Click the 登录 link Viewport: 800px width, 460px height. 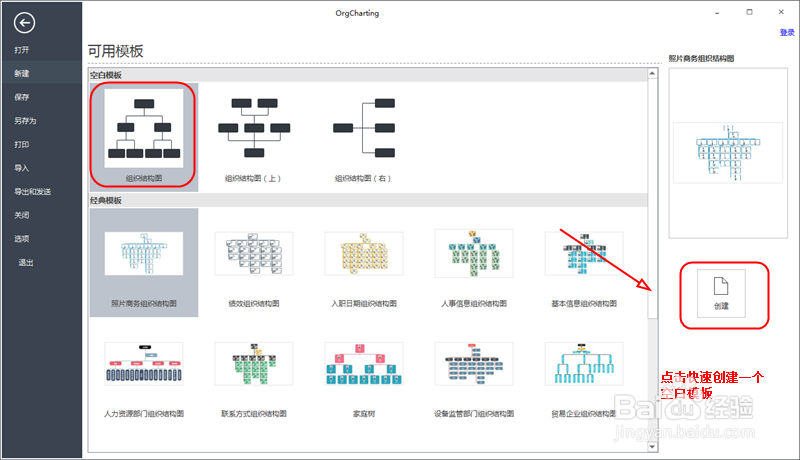tap(787, 33)
